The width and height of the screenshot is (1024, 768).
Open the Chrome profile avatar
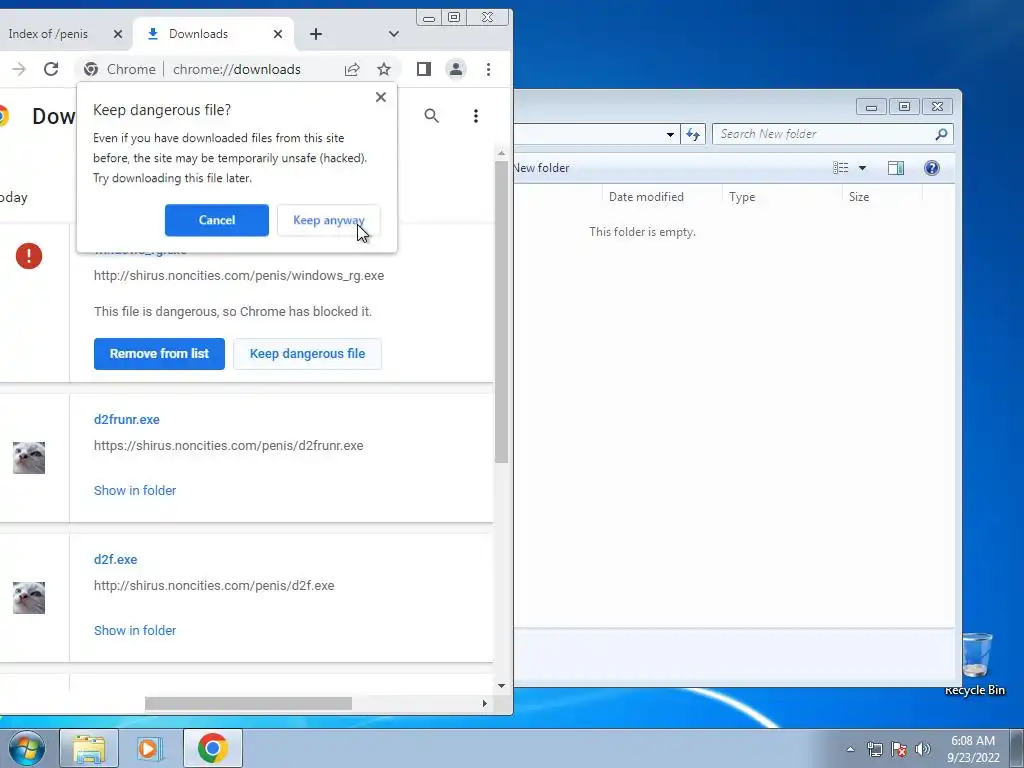(x=456, y=69)
